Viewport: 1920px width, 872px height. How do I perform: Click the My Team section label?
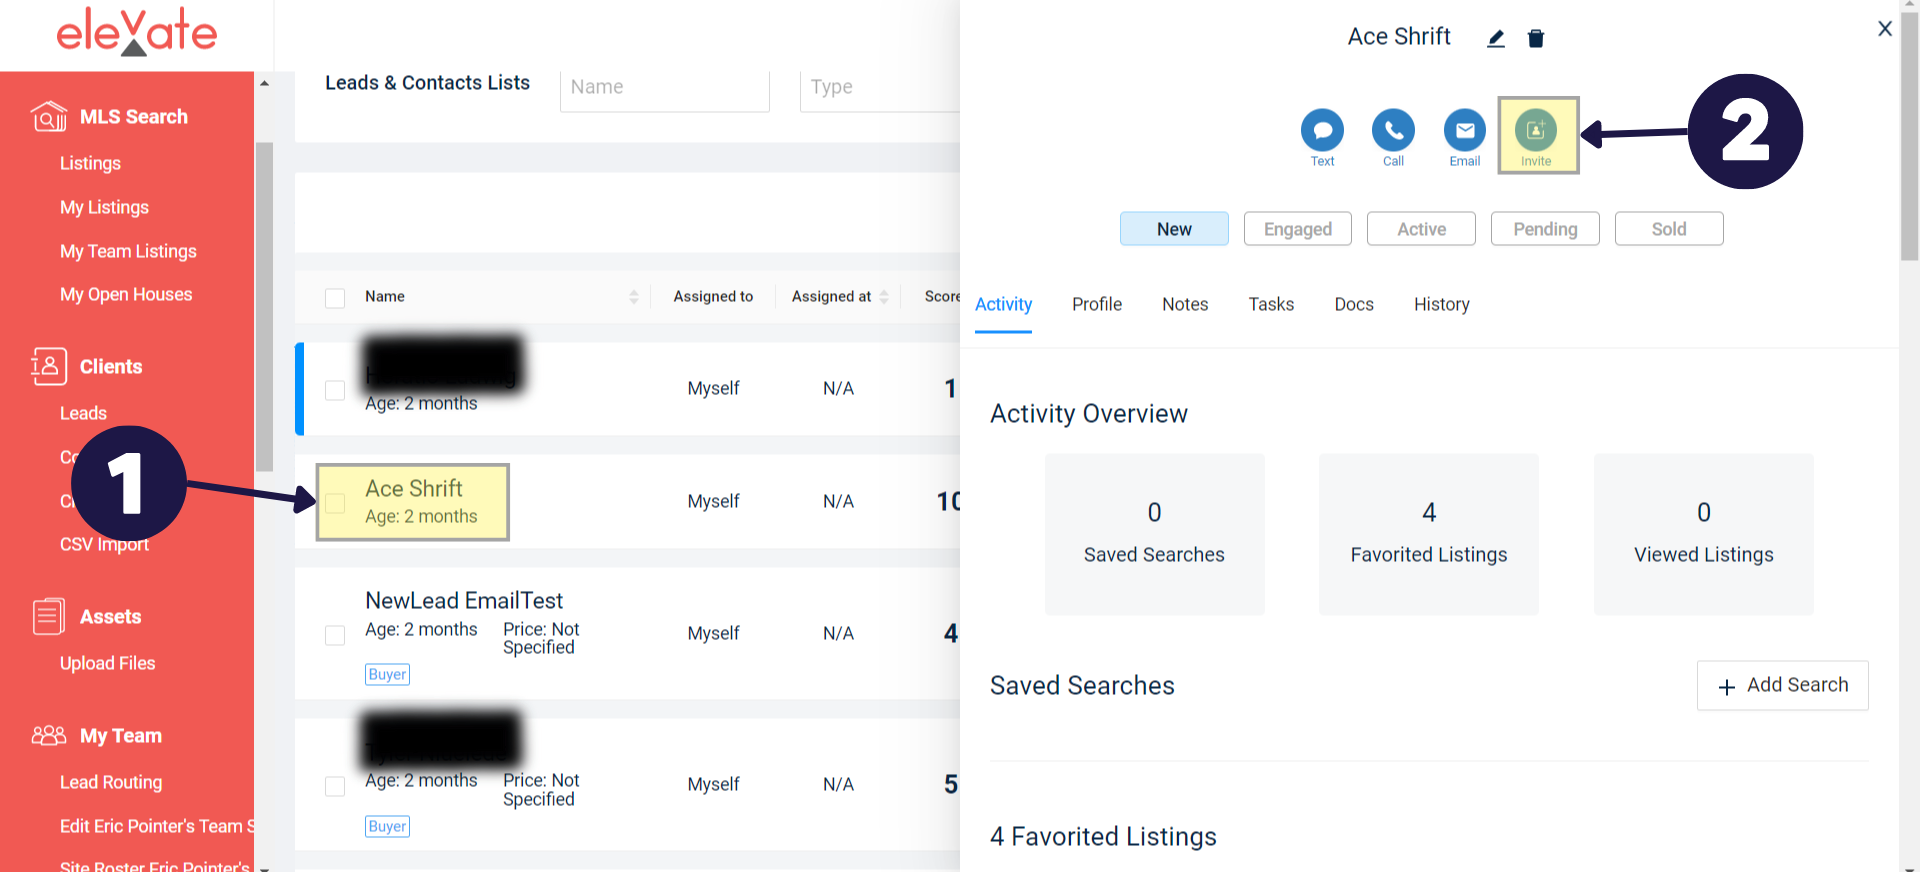point(121,736)
